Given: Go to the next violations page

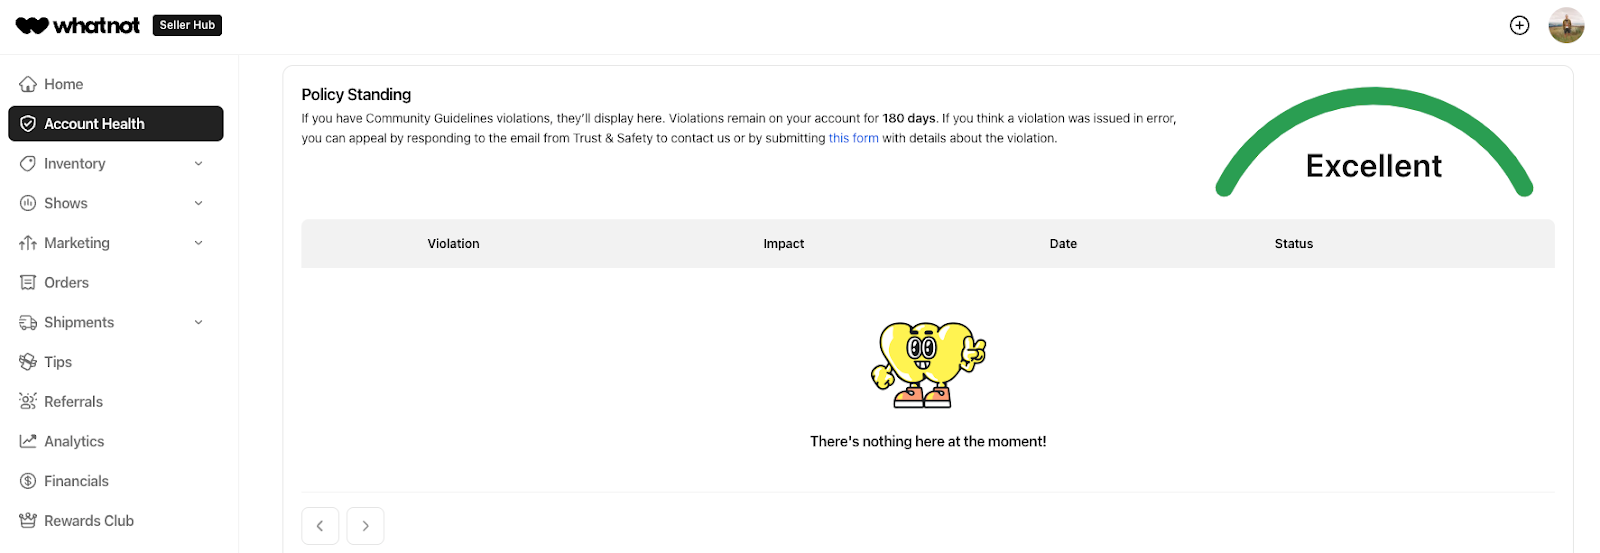Looking at the screenshot, I should 365,526.
